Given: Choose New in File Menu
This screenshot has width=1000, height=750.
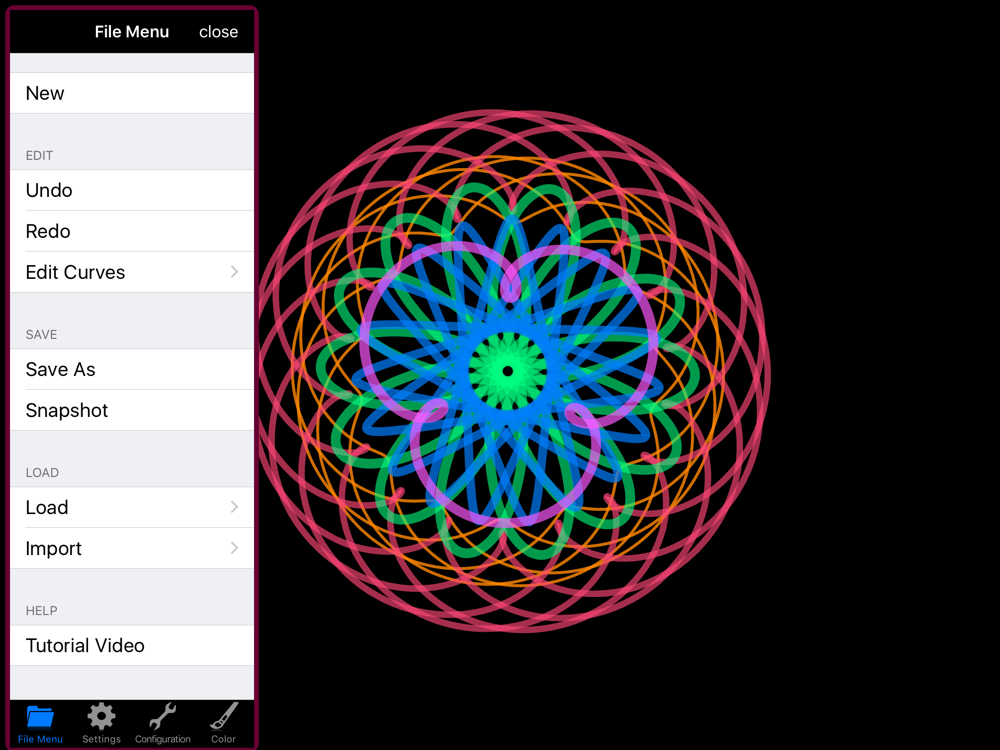Looking at the screenshot, I should point(132,93).
